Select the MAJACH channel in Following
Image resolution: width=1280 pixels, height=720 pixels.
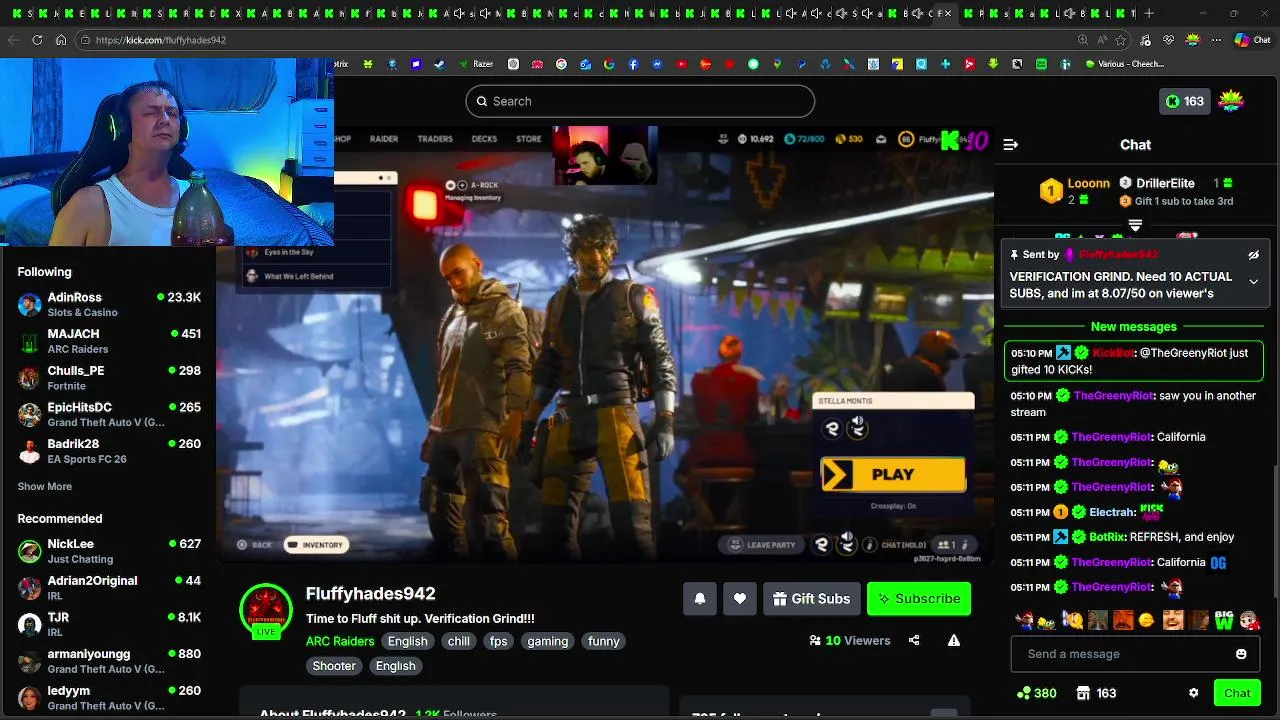pos(108,341)
